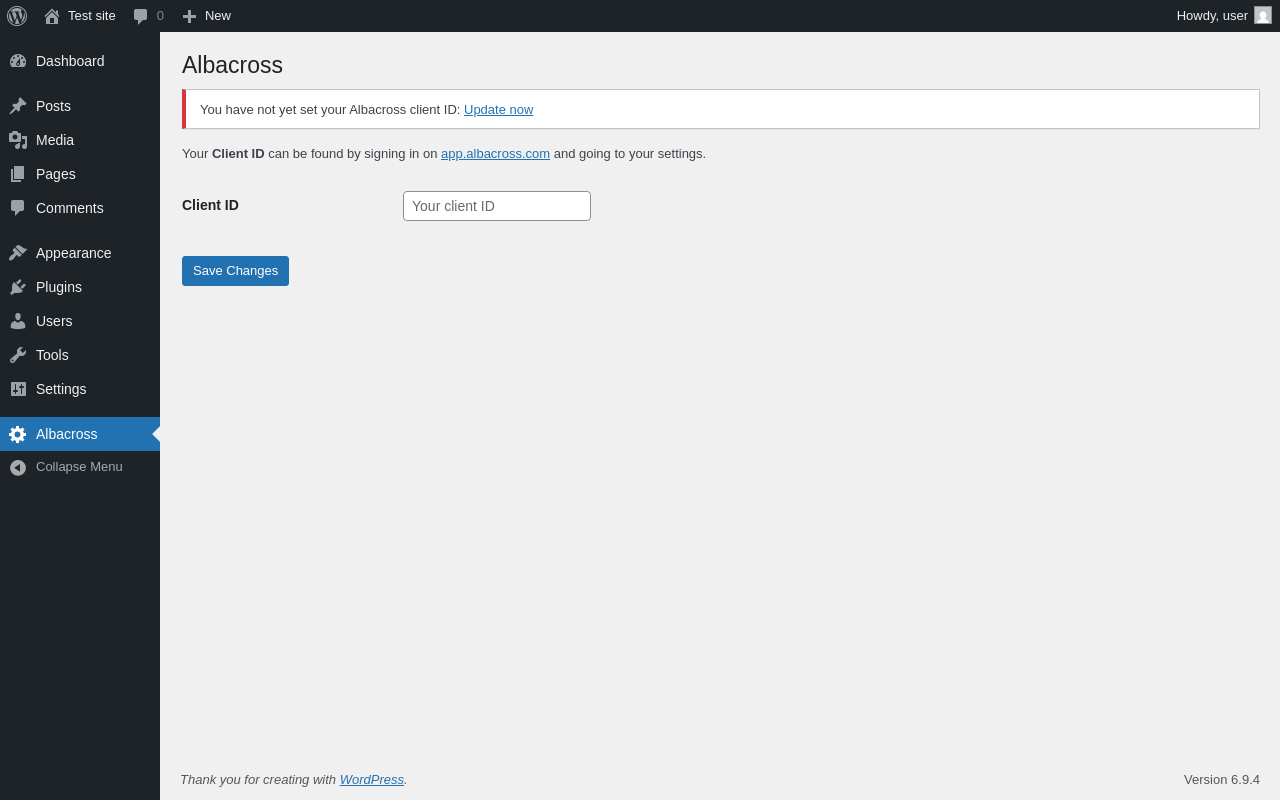Open the Users menu
The image size is (1280, 800).
point(80,321)
